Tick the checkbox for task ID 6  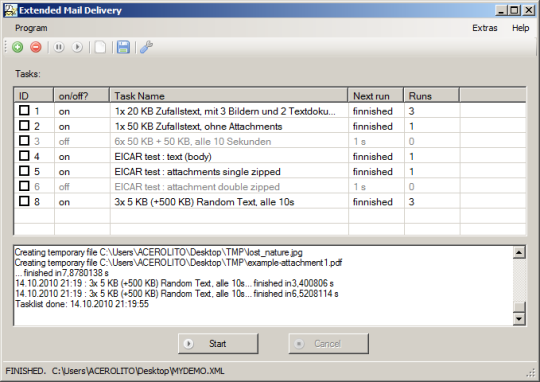[x=24, y=186]
